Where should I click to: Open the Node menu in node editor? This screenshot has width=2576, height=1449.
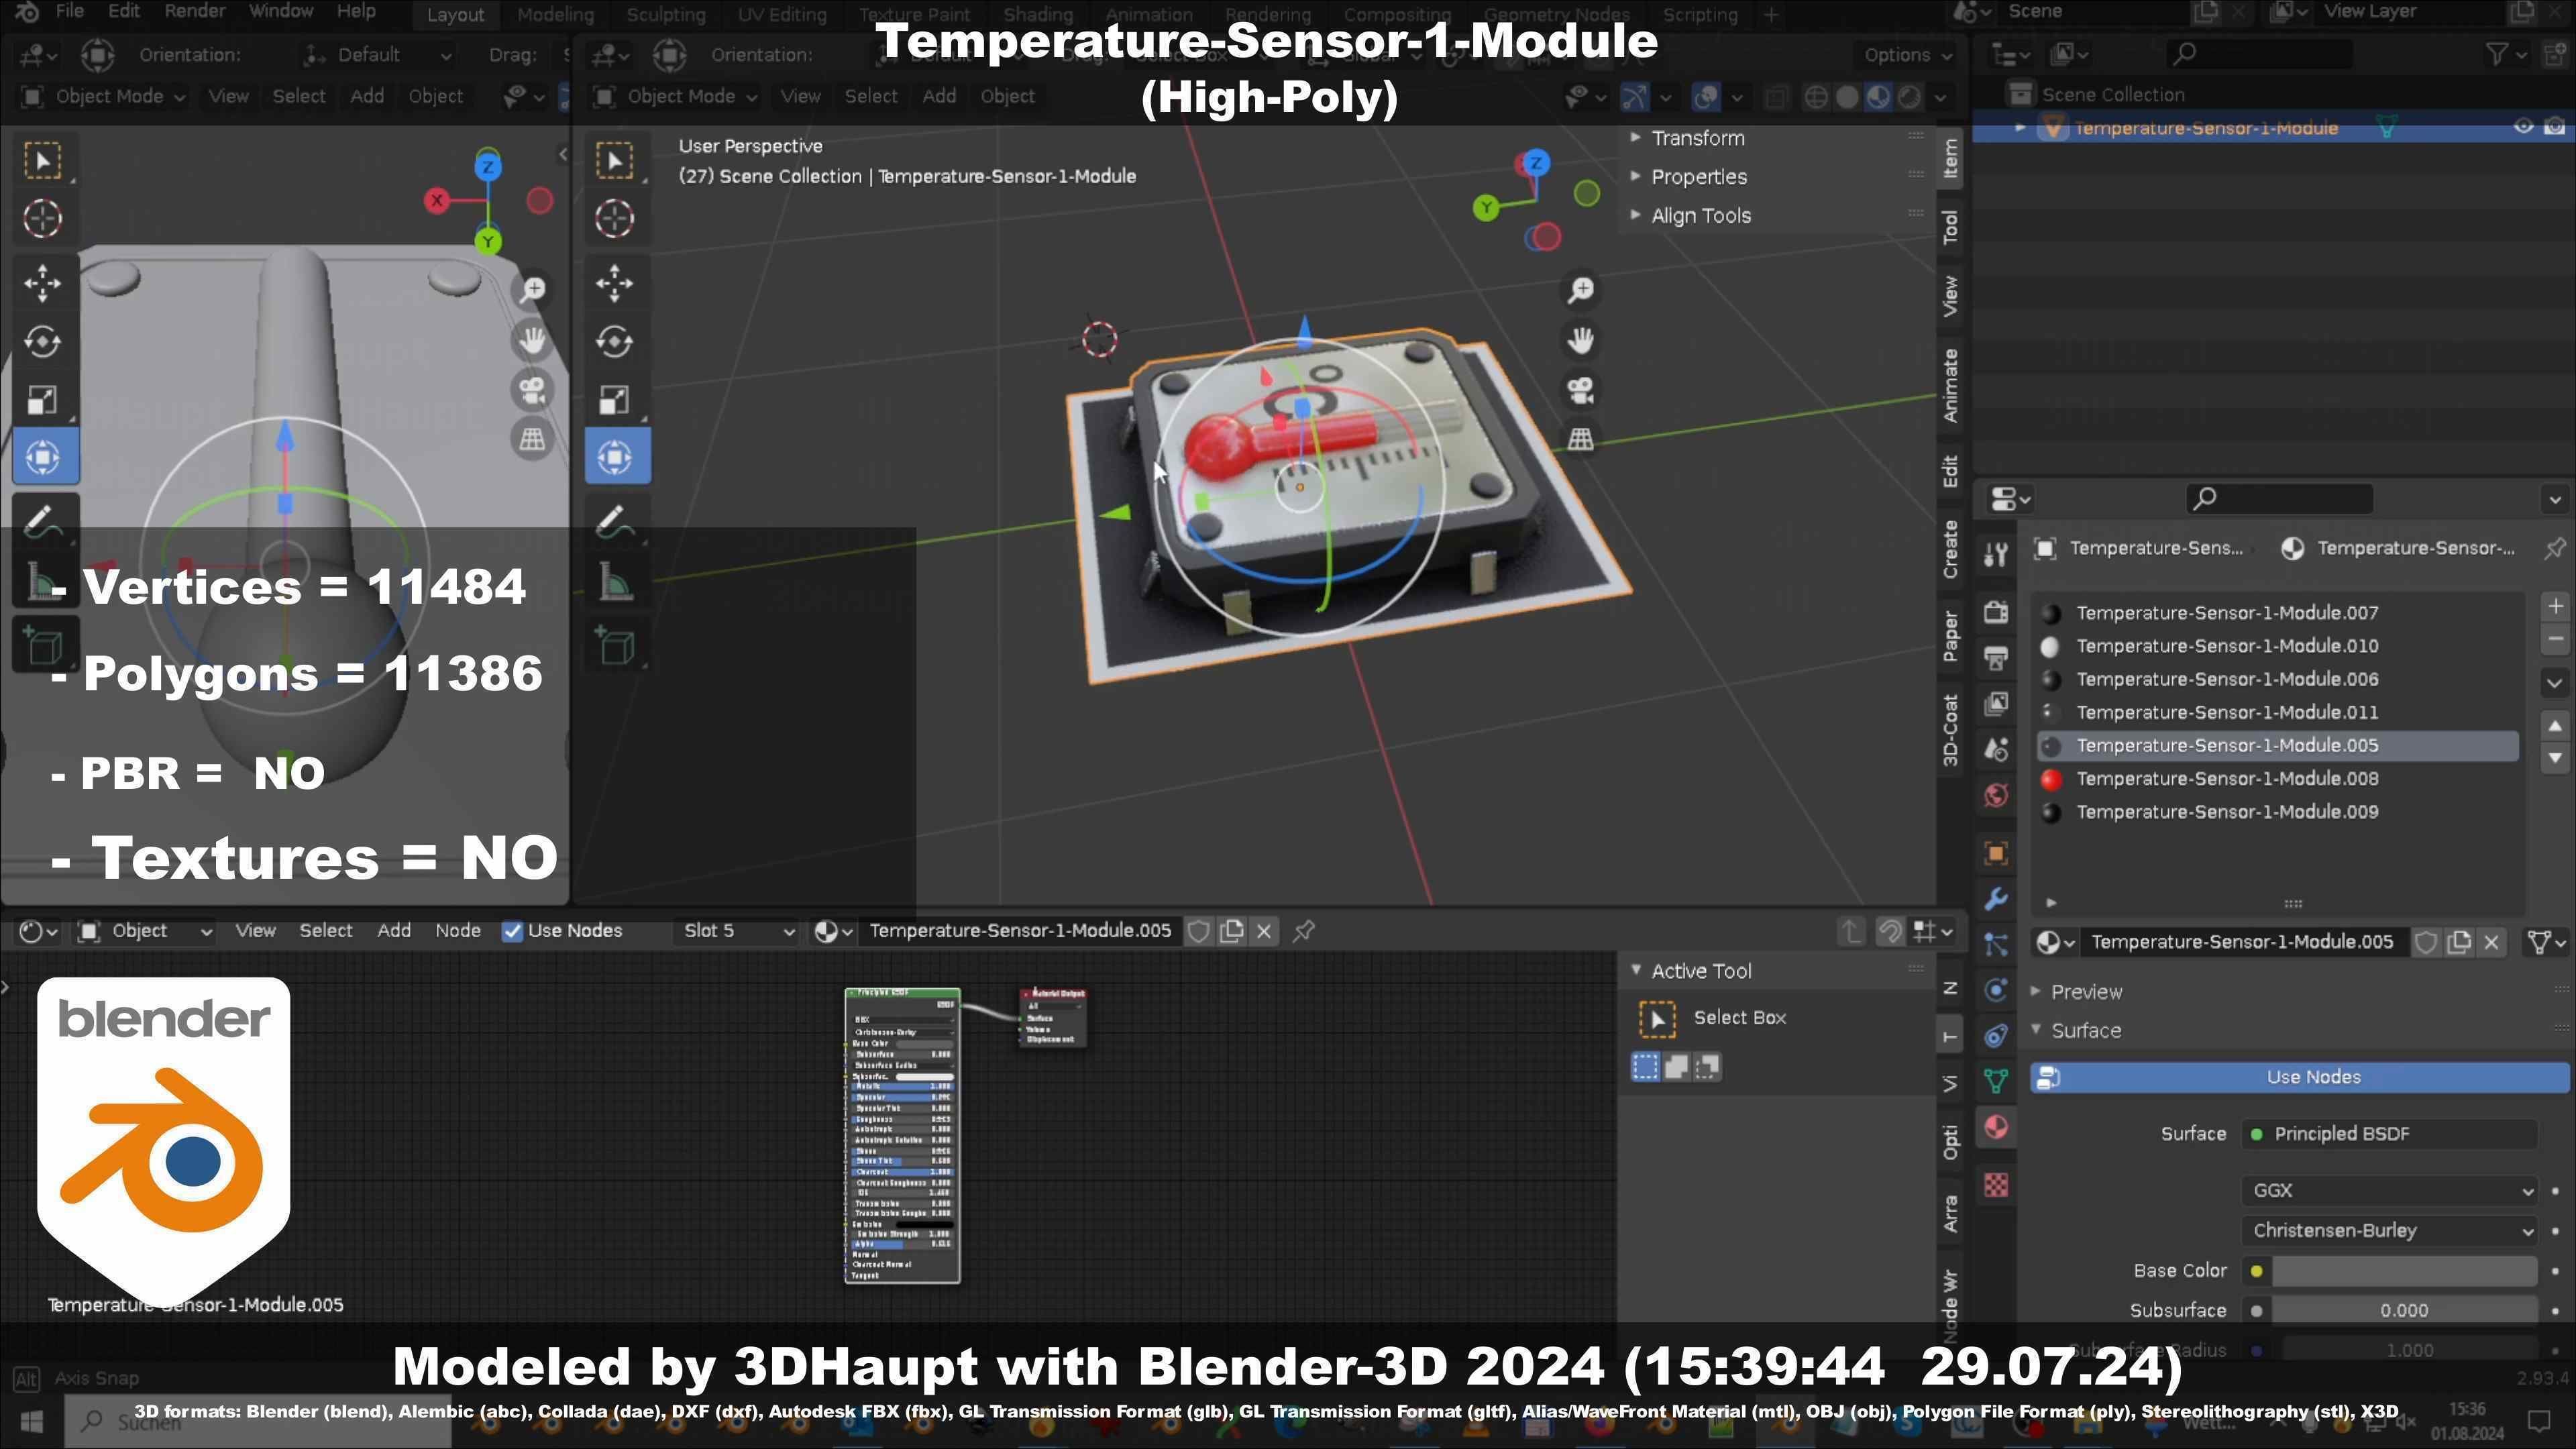click(457, 931)
